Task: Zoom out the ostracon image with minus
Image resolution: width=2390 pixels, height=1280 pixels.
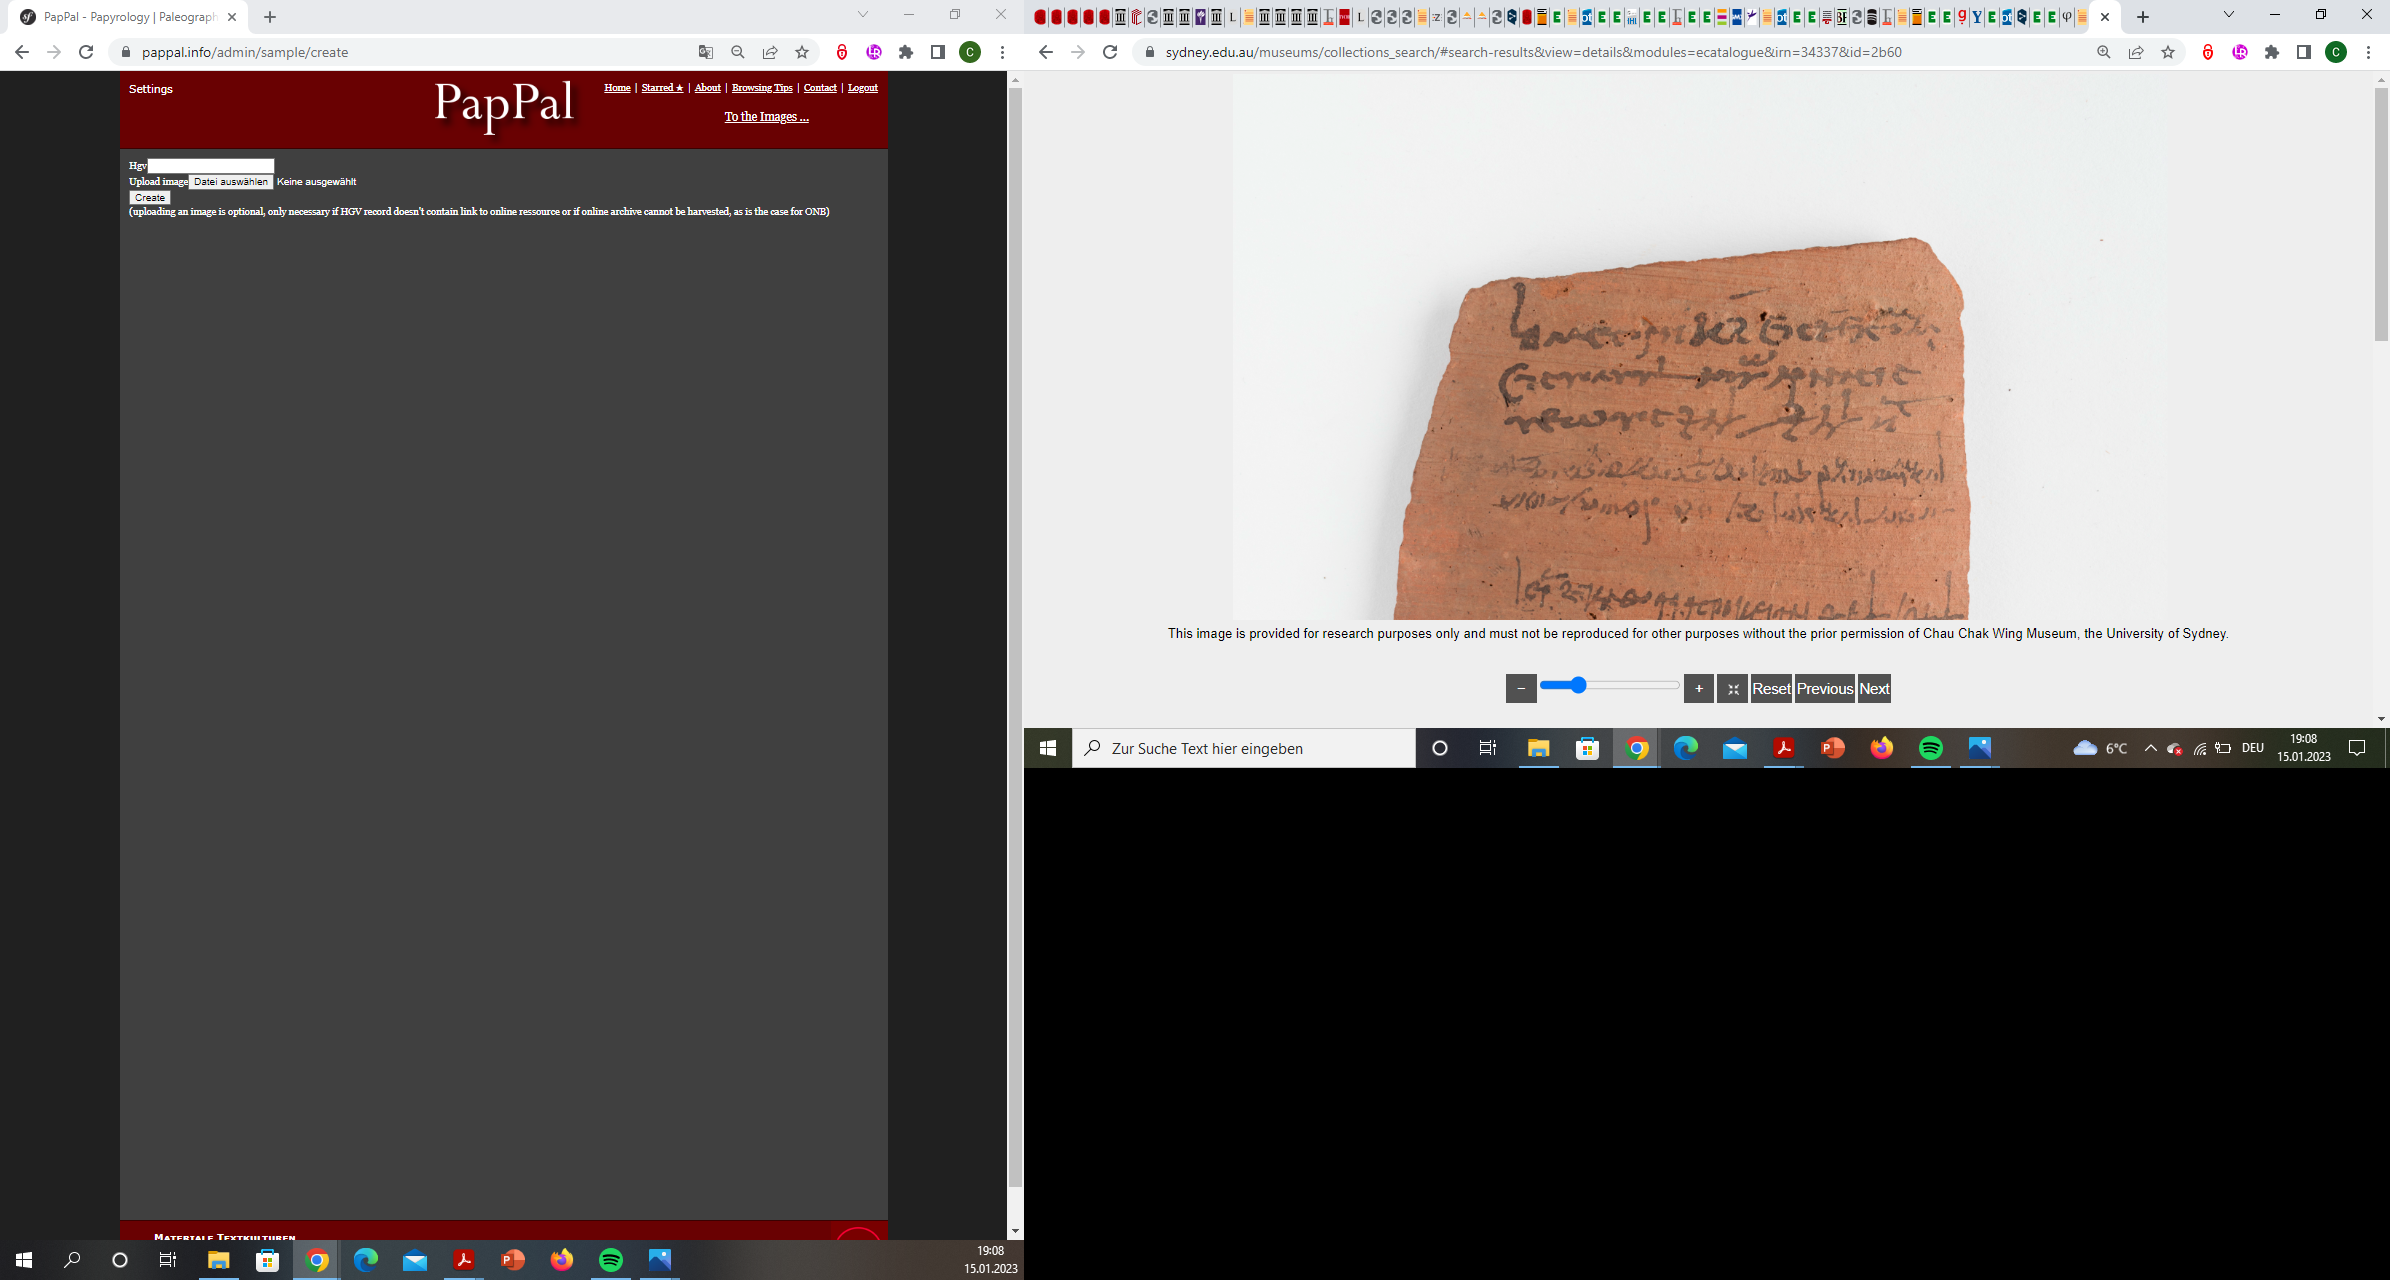Action: point(1521,688)
